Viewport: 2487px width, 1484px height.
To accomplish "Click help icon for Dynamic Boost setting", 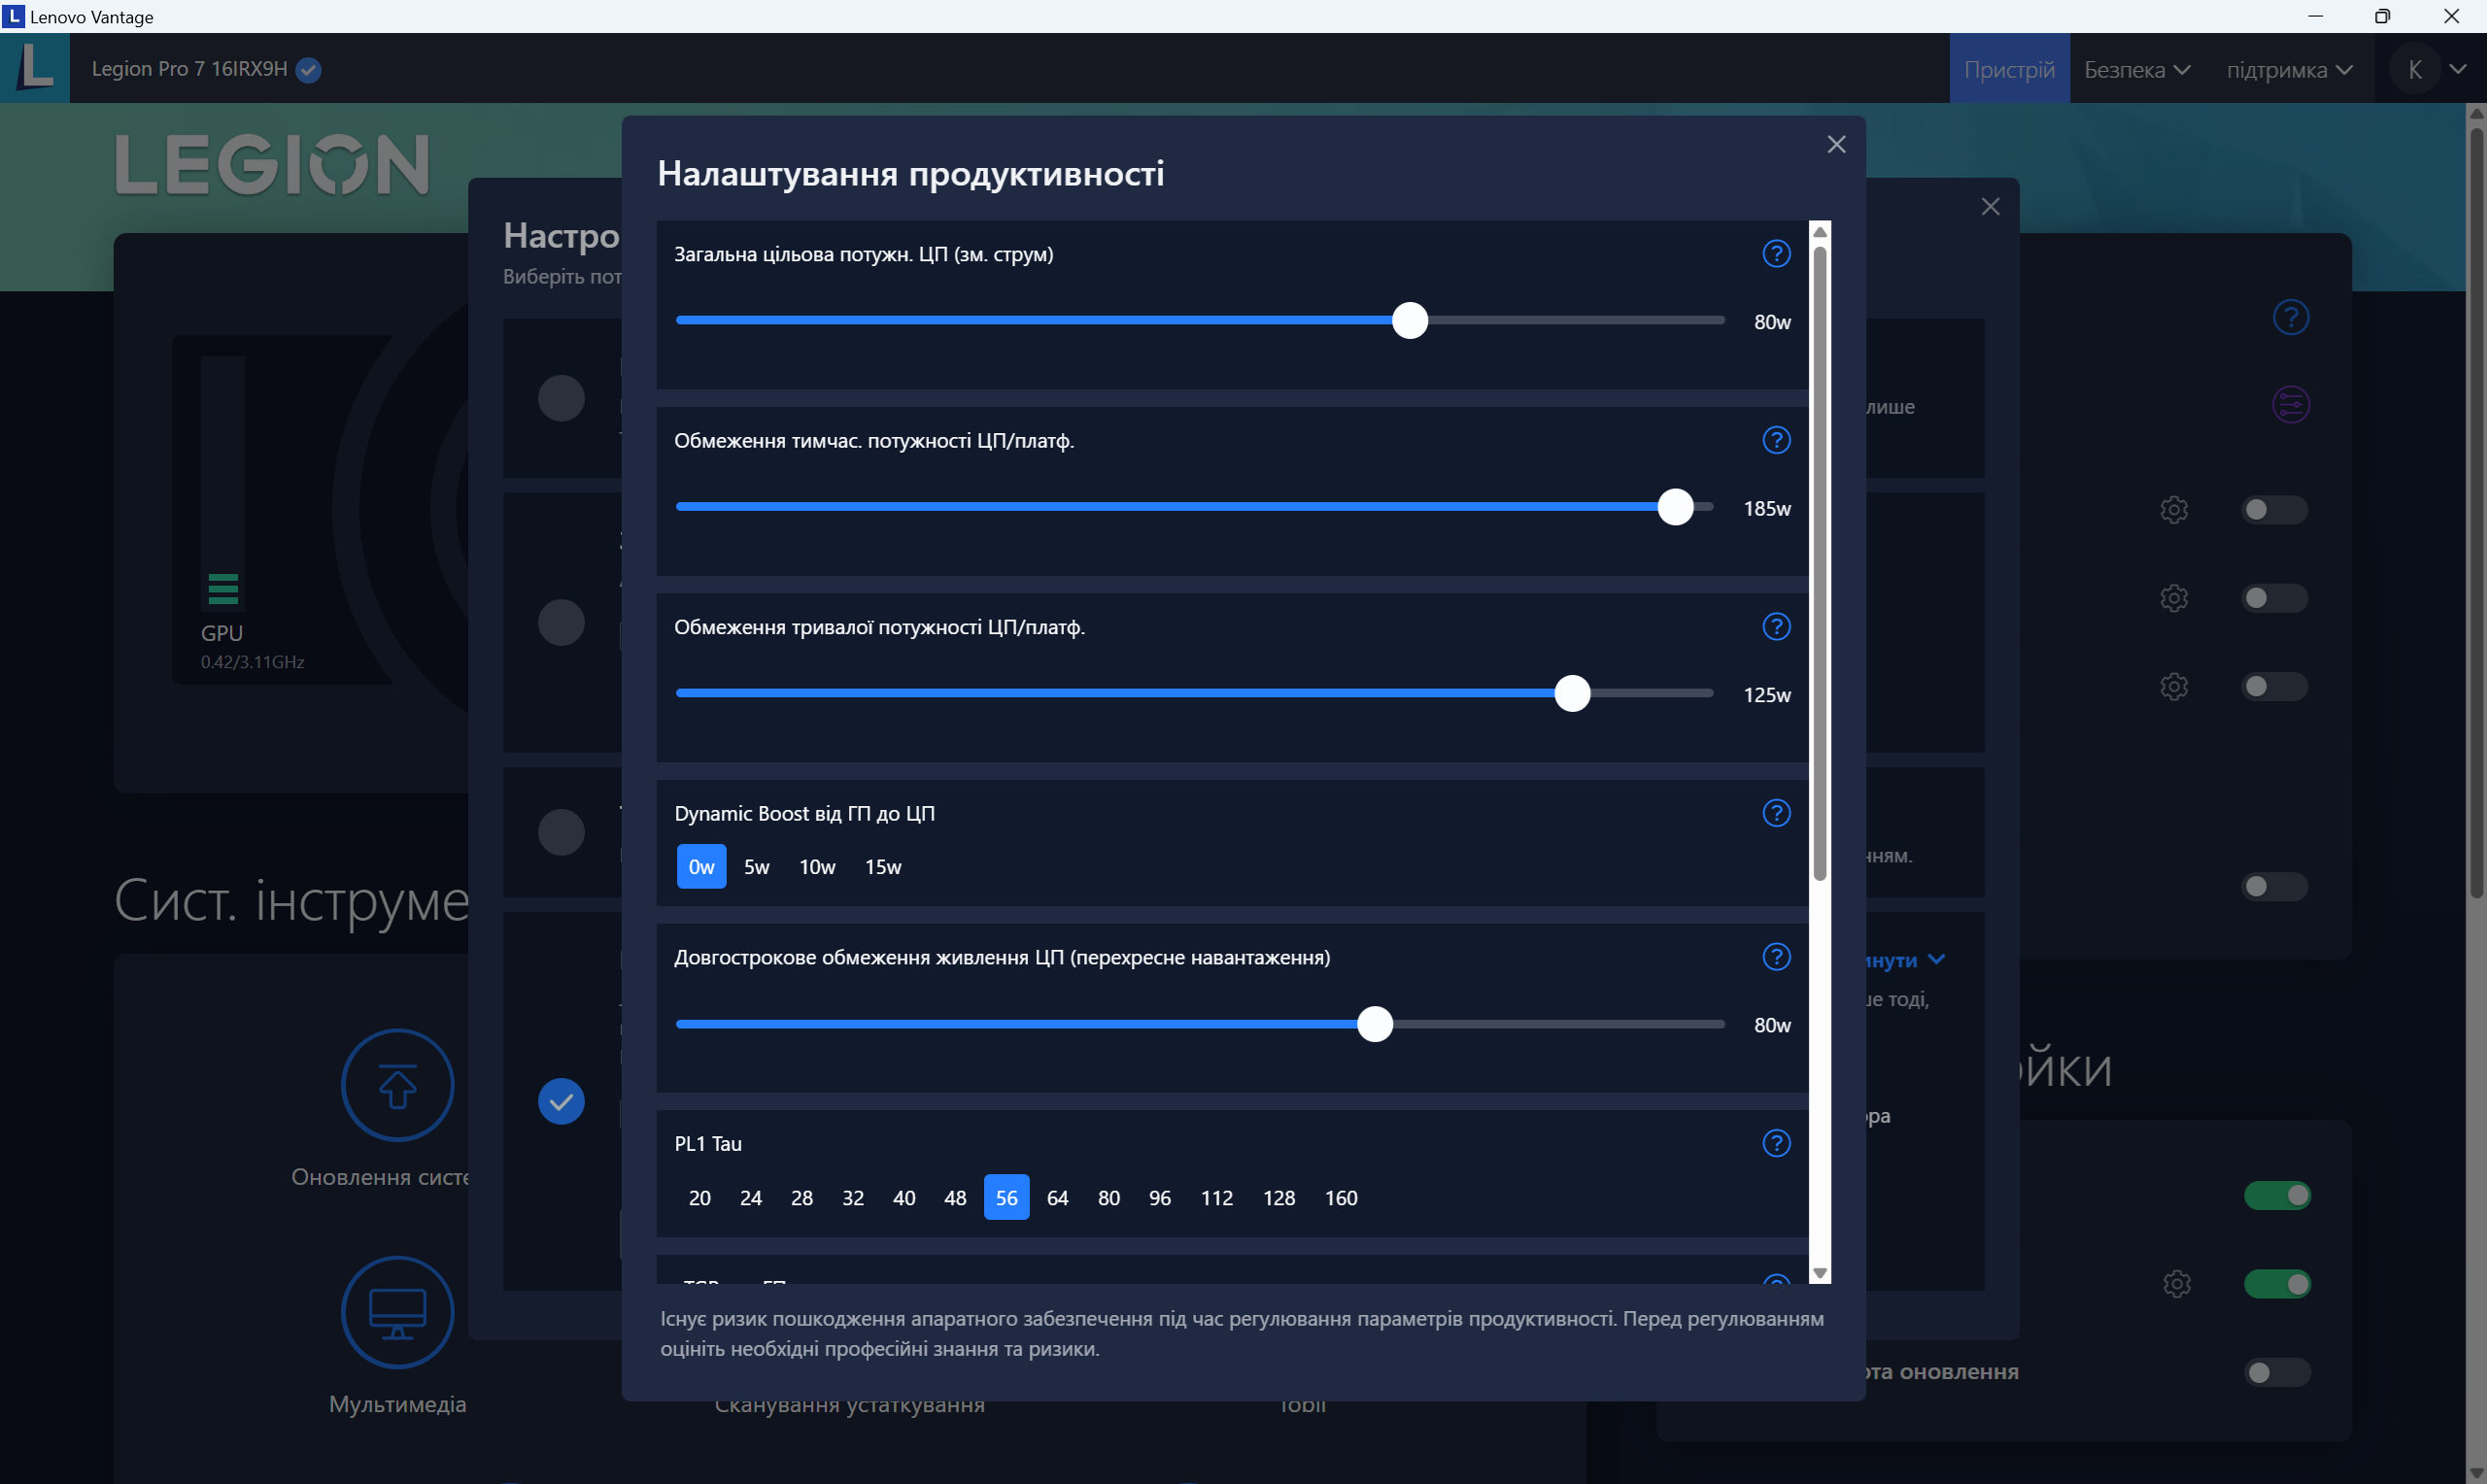I will 1776,813.
